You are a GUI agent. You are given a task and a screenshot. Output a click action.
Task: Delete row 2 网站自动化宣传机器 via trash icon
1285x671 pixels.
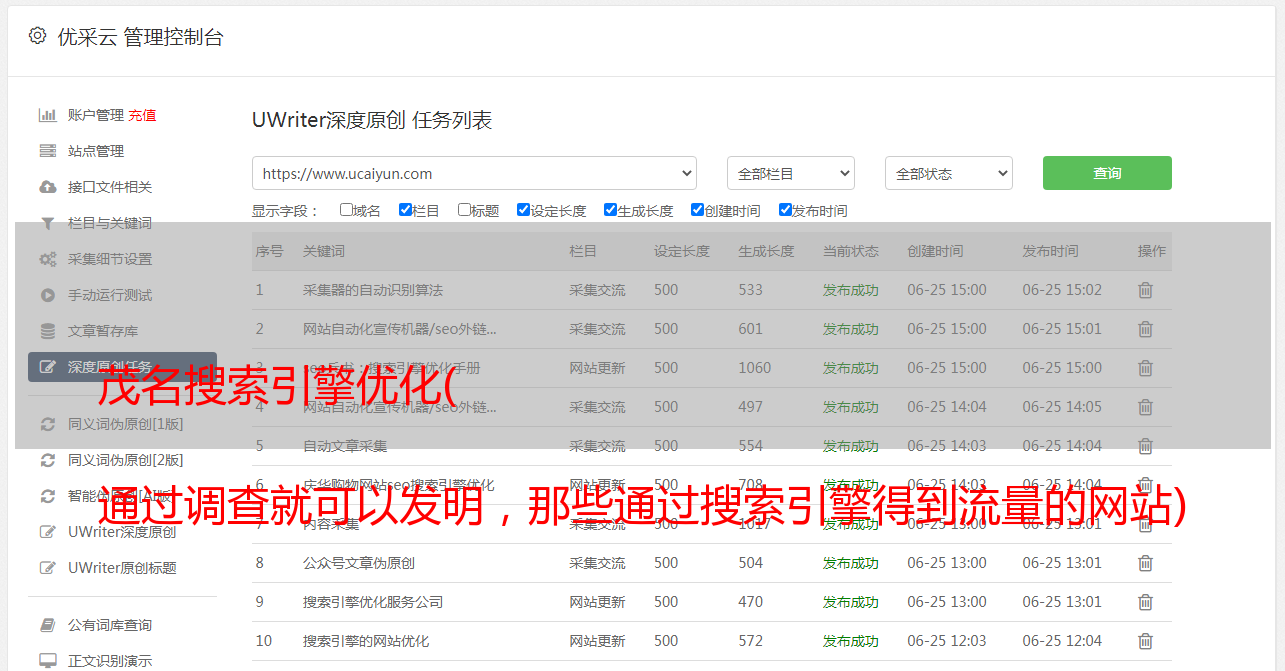[x=1145, y=329]
